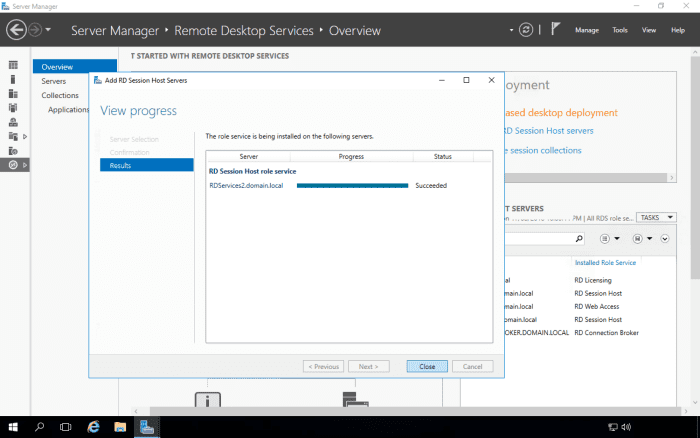
Task: Open File Explorer from the taskbar
Action: [x=120, y=427]
